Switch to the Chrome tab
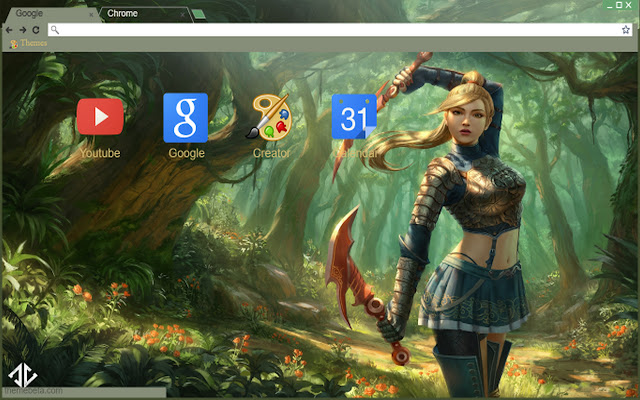 [x=146, y=14]
